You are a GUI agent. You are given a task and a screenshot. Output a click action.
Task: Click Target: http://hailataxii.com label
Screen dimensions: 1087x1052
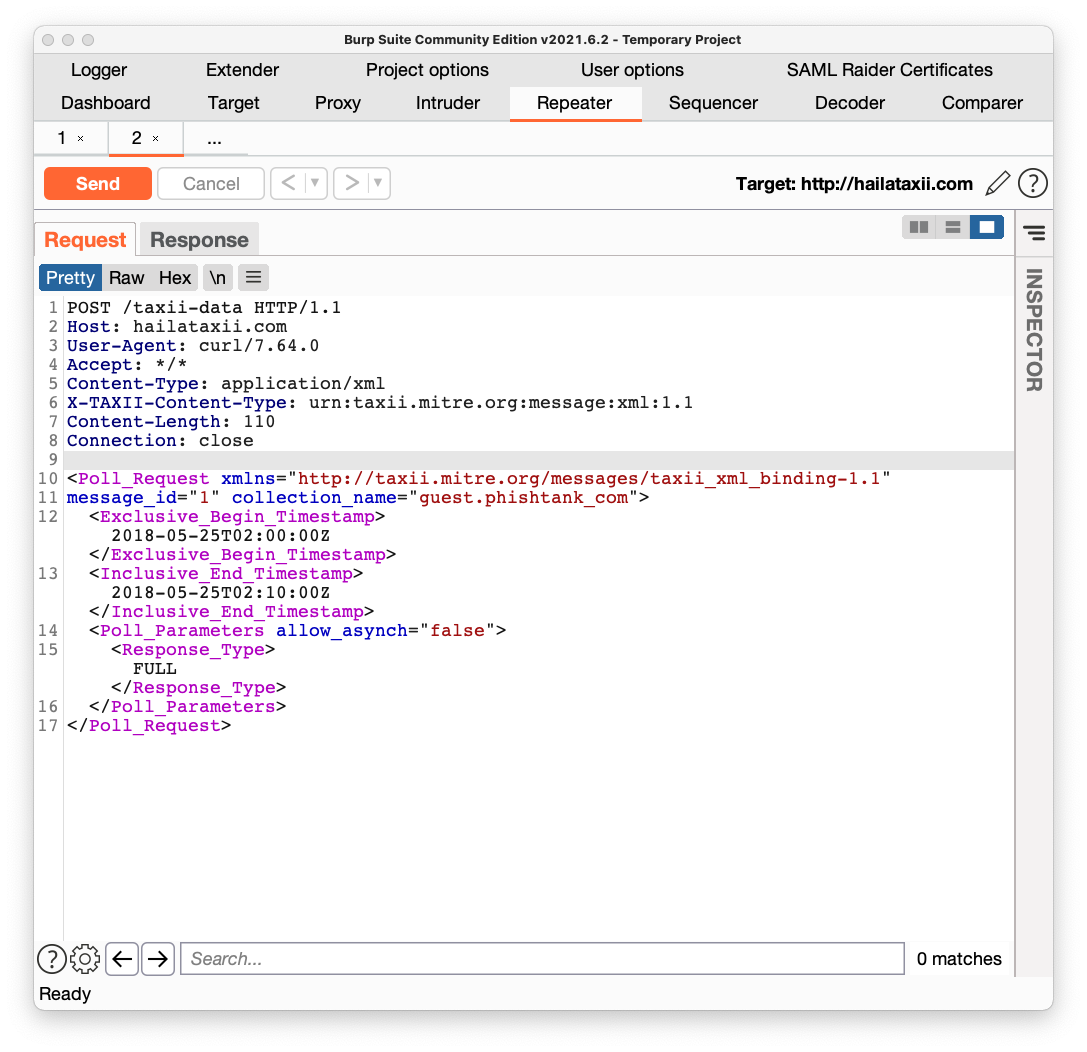point(854,184)
